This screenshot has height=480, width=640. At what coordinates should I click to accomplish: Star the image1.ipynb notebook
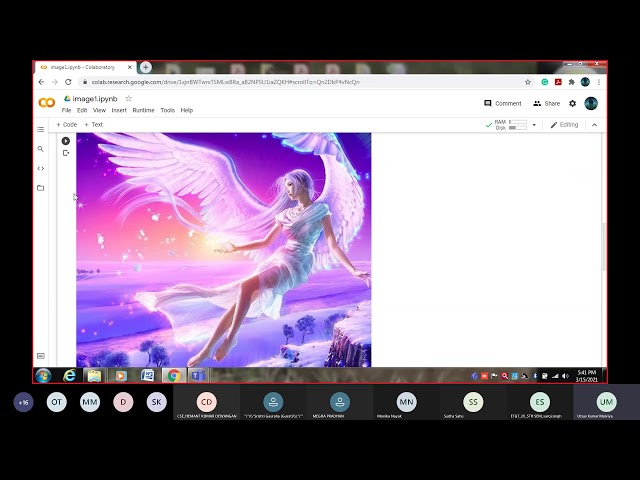pyautogui.click(x=129, y=98)
